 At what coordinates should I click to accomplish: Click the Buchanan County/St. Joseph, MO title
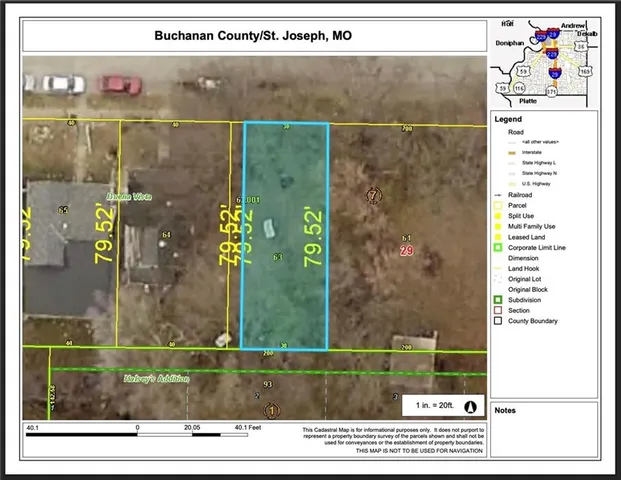click(251, 36)
